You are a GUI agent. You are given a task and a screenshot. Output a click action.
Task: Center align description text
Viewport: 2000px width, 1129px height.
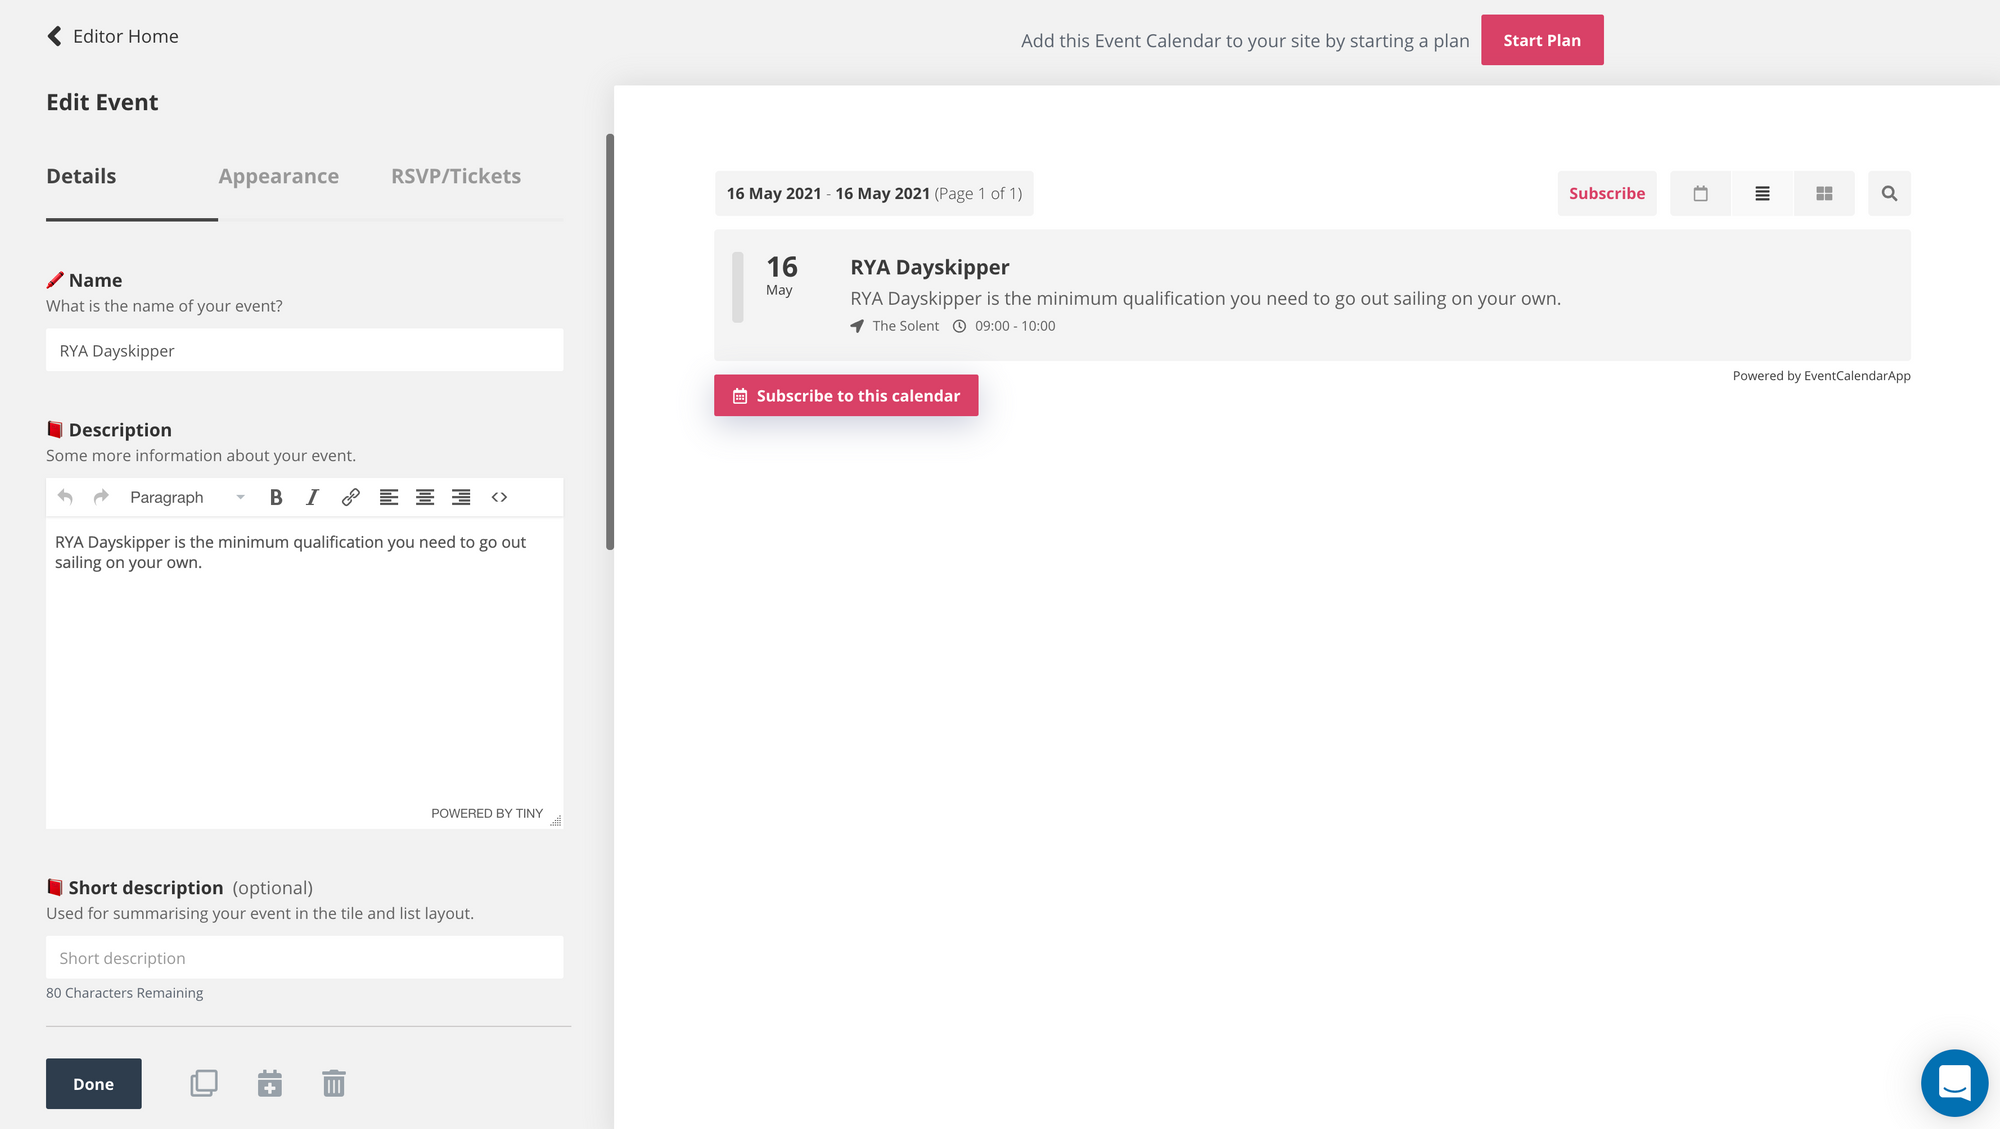(x=425, y=497)
